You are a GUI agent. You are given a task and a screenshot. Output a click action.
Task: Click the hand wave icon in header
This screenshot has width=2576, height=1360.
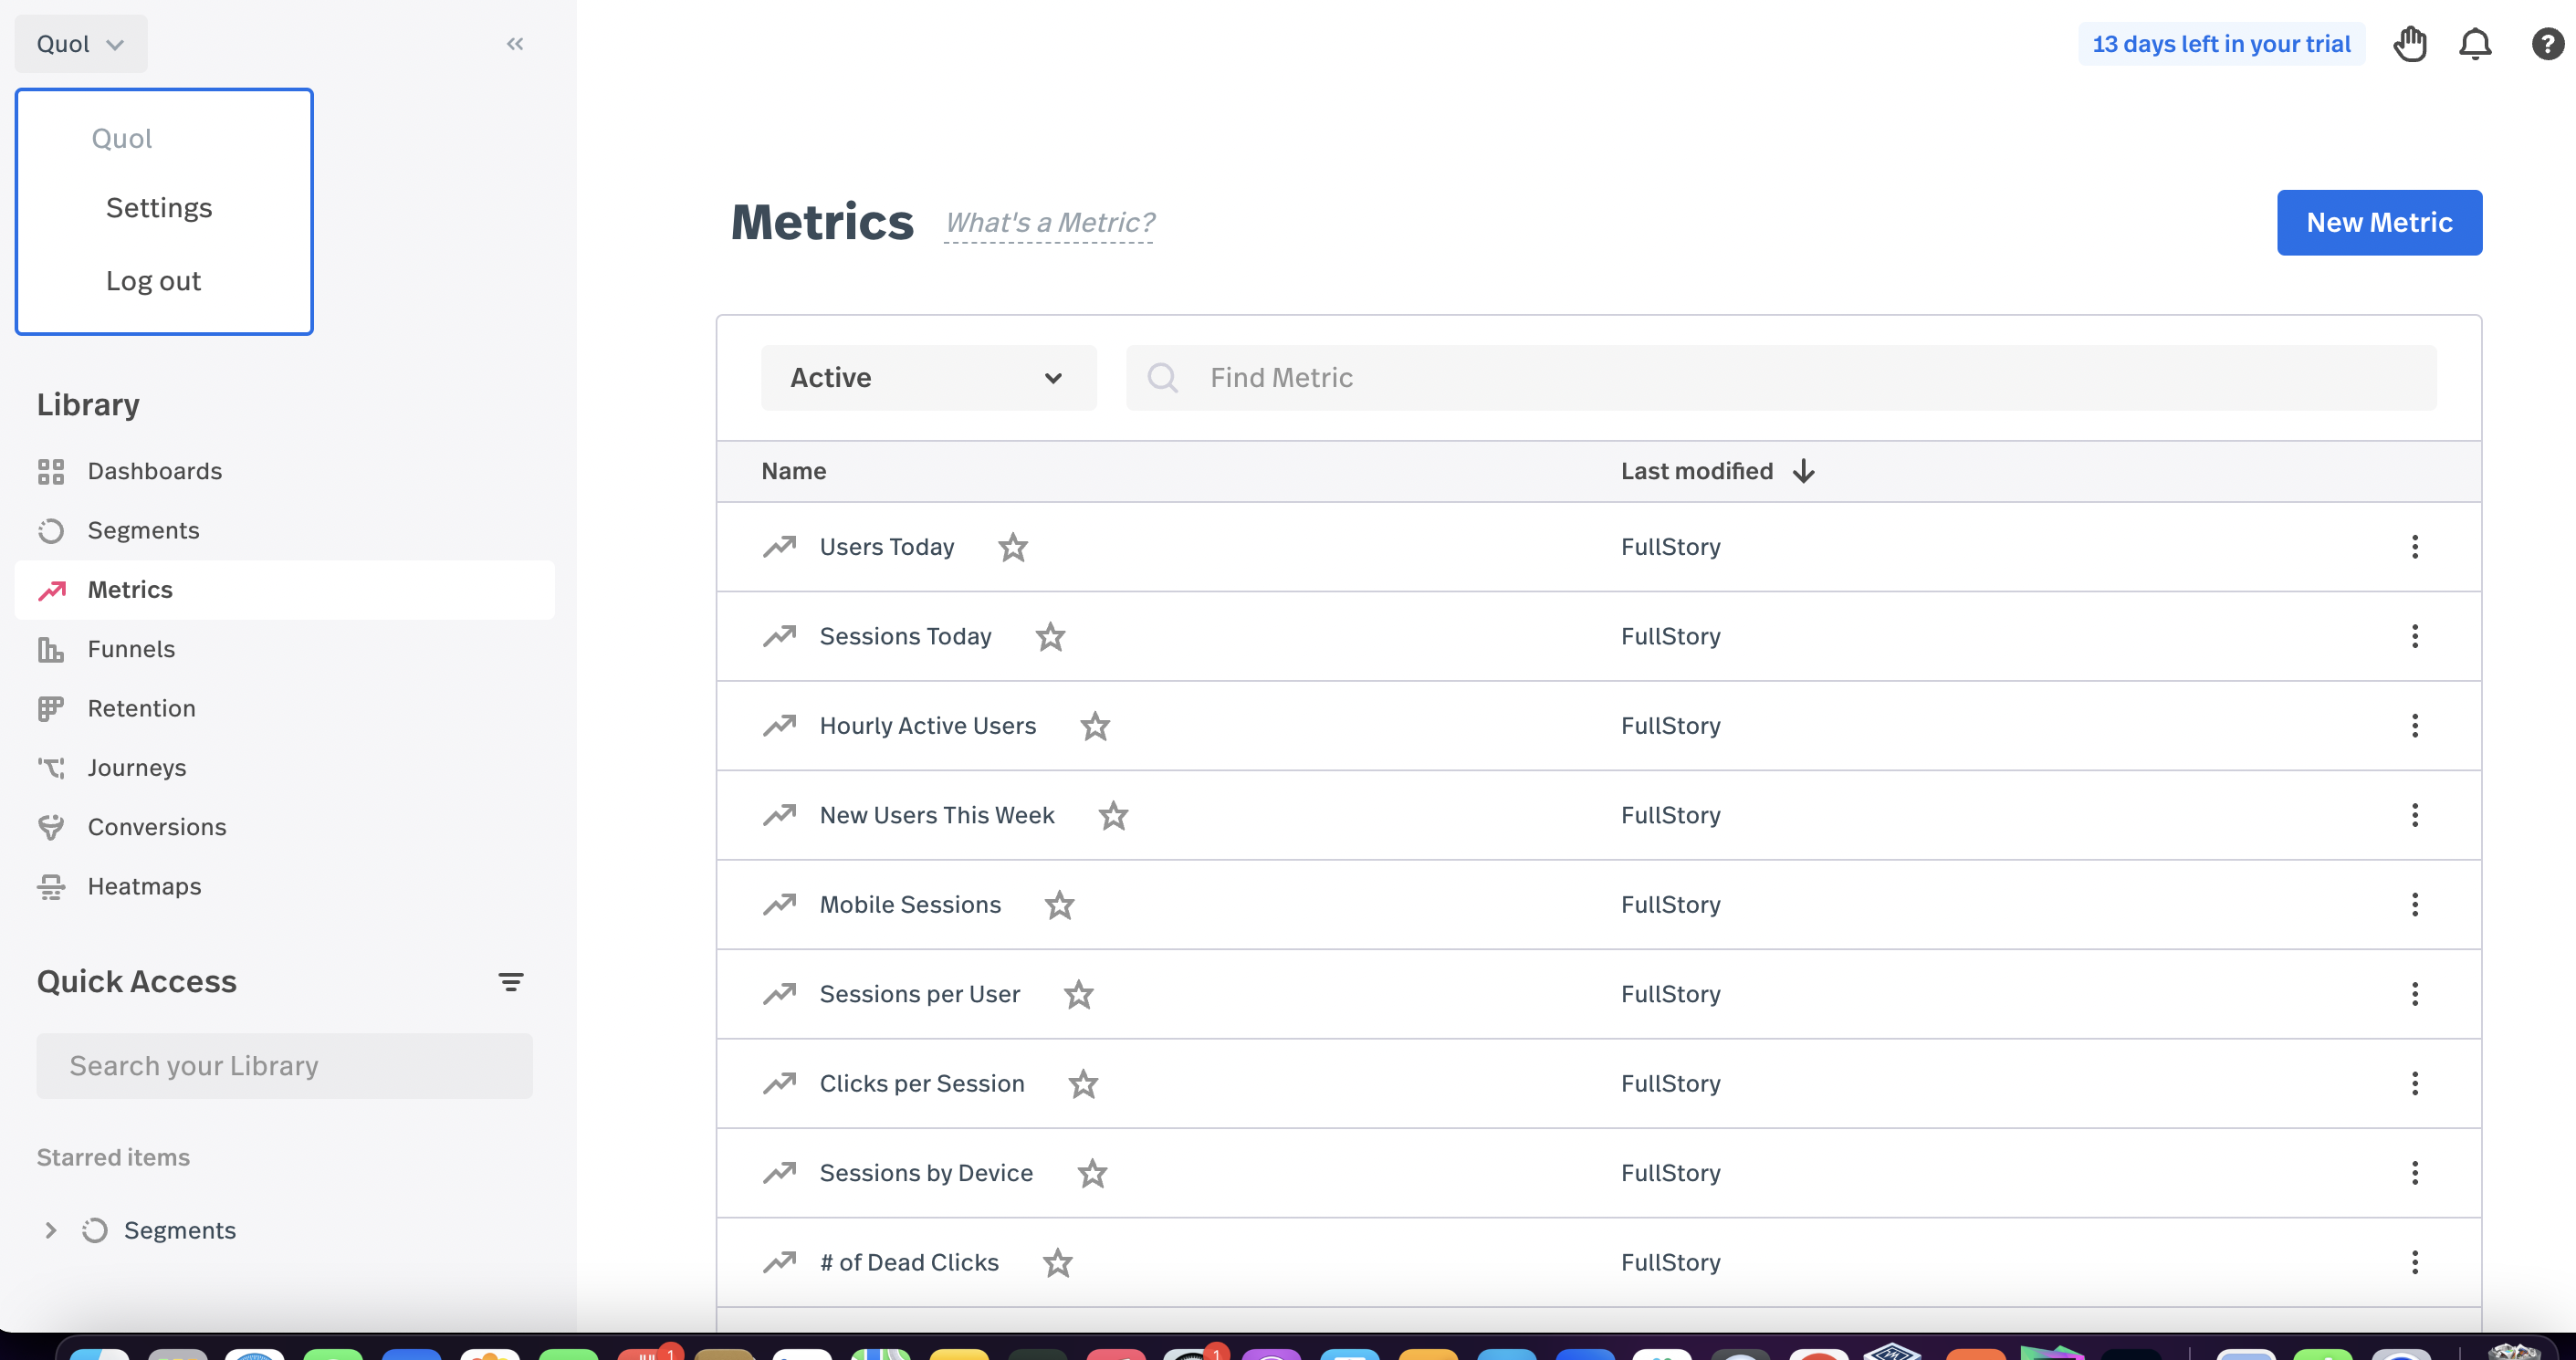click(x=2410, y=44)
